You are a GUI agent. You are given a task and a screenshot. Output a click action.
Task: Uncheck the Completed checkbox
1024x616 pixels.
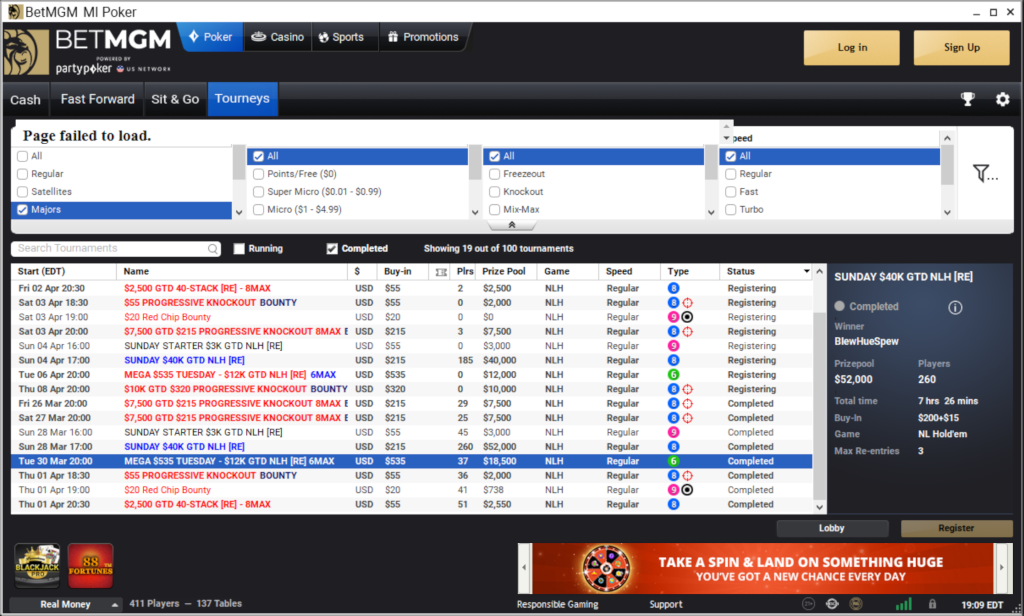coord(332,249)
